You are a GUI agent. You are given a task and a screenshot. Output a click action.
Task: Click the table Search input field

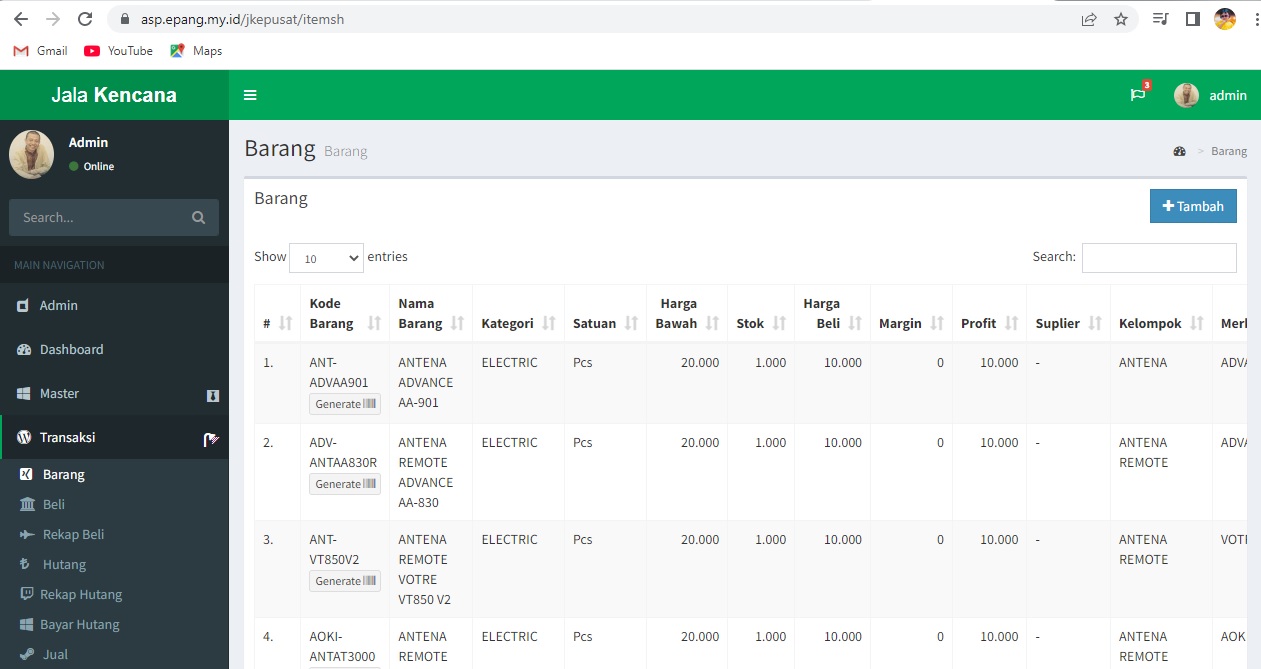pyautogui.click(x=1159, y=258)
